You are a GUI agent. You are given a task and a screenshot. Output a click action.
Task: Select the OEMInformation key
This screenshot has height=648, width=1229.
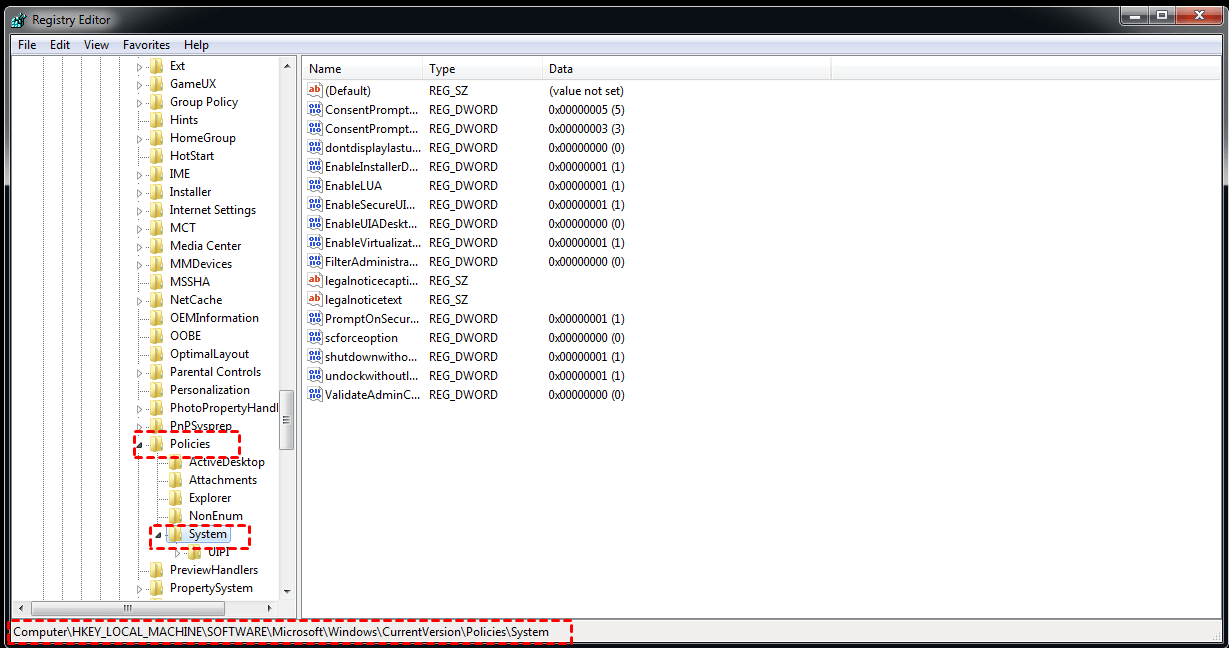pos(214,318)
